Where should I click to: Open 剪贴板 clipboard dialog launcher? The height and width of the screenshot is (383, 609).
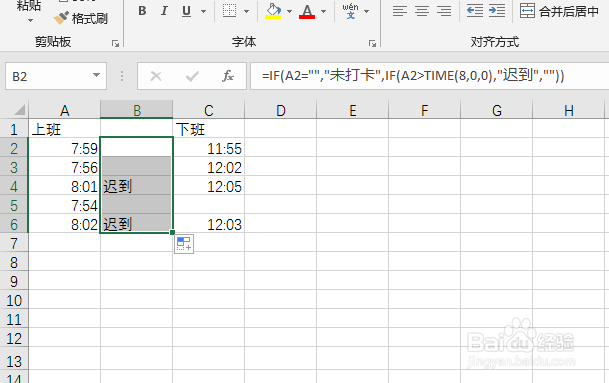(115, 44)
